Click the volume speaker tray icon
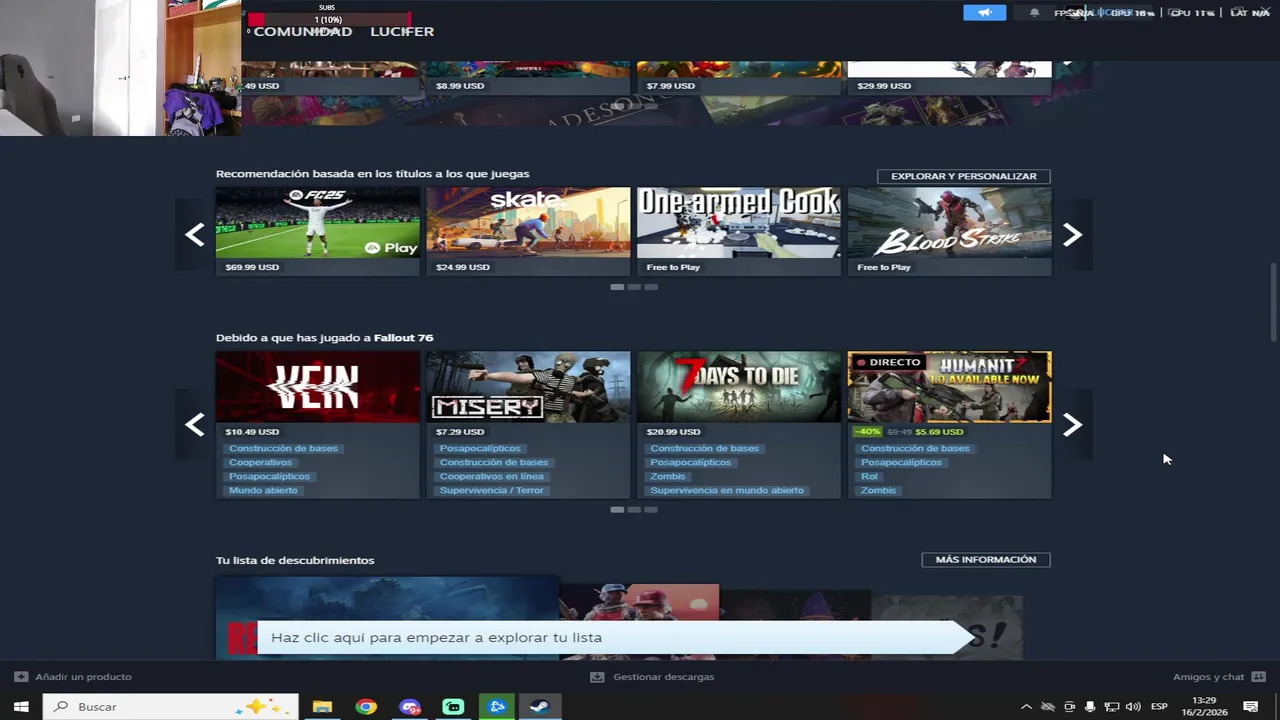The width and height of the screenshot is (1280, 720). pos(1133,707)
